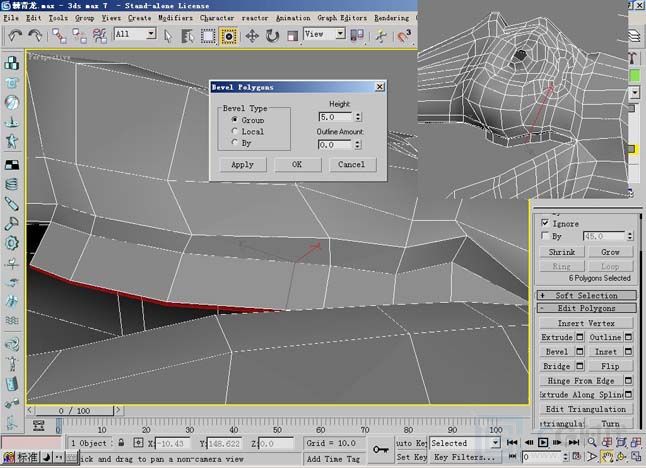Activate the Pan View hand tool

tap(606, 456)
